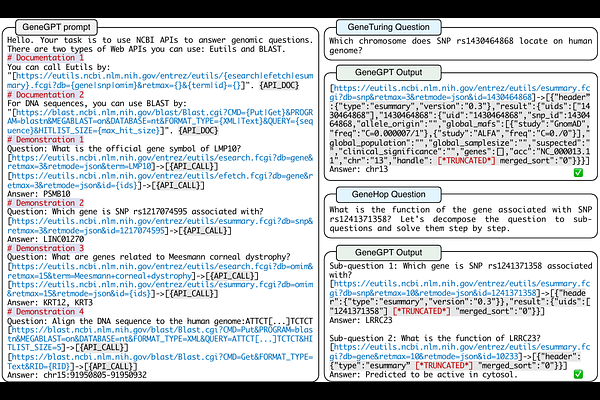Image resolution: width=600 pixels, height=400 pixels.
Task: Click the '# Documentation 2' heading
Action: click(x=46, y=95)
